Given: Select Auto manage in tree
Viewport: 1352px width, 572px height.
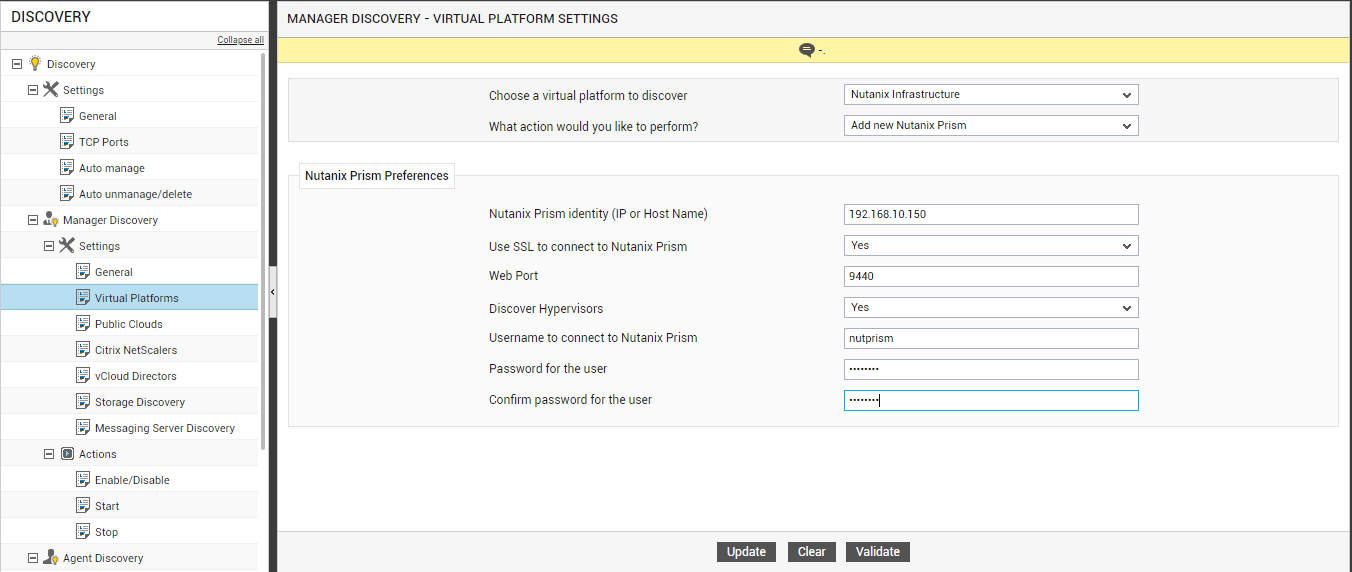Looking at the screenshot, I should (x=112, y=168).
